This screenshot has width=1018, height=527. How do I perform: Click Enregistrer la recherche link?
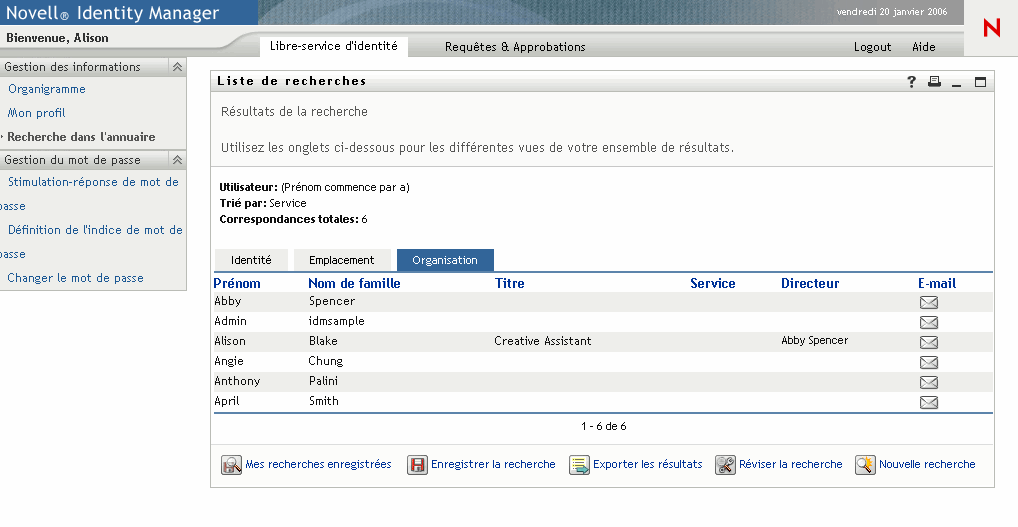pyautogui.click(x=493, y=464)
